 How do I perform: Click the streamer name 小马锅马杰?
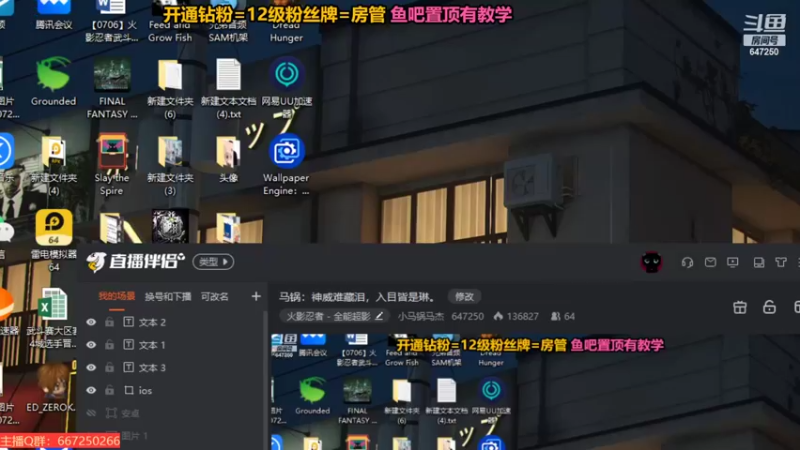pyautogui.click(x=420, y=316)
